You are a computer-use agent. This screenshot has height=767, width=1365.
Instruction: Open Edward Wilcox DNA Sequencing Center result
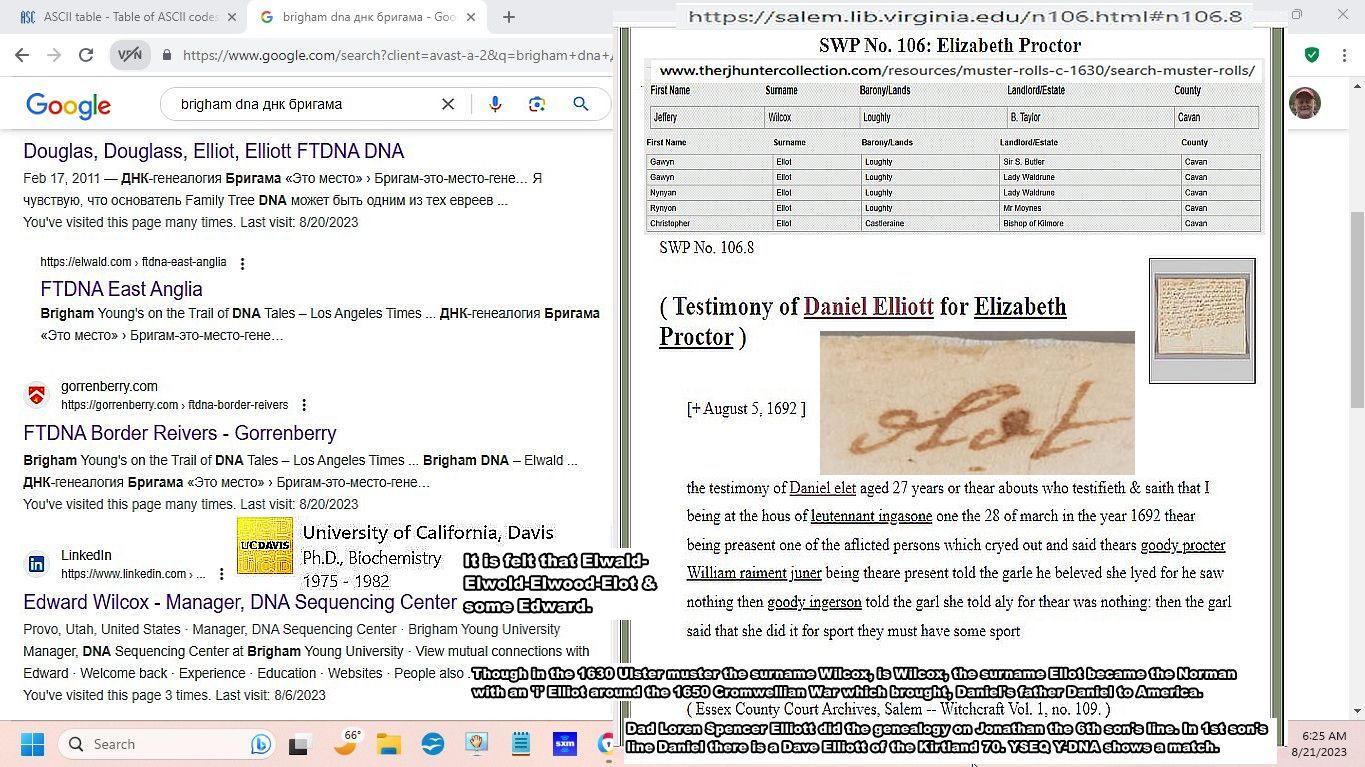[240, 602]
